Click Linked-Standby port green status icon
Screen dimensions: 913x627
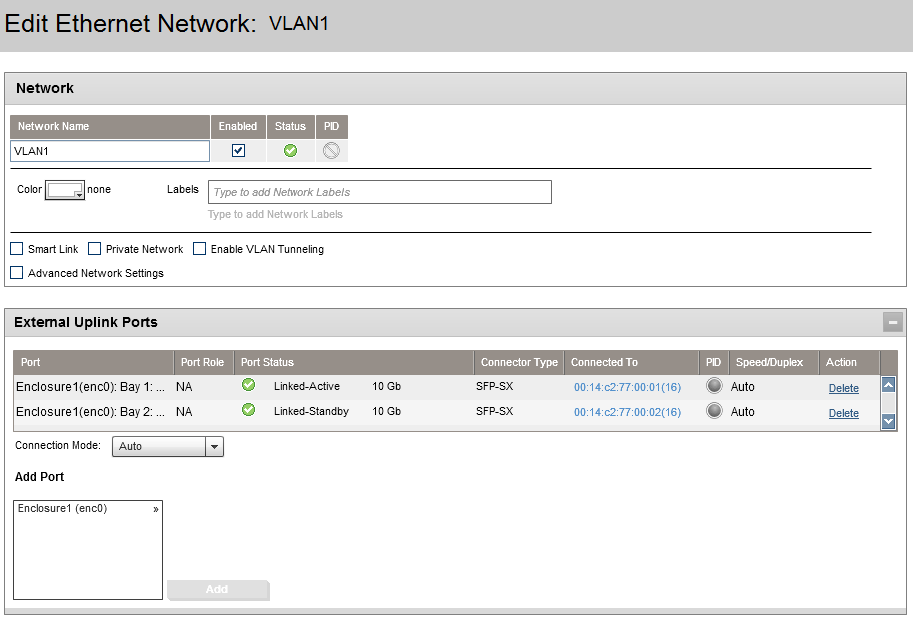click(249, 410)
